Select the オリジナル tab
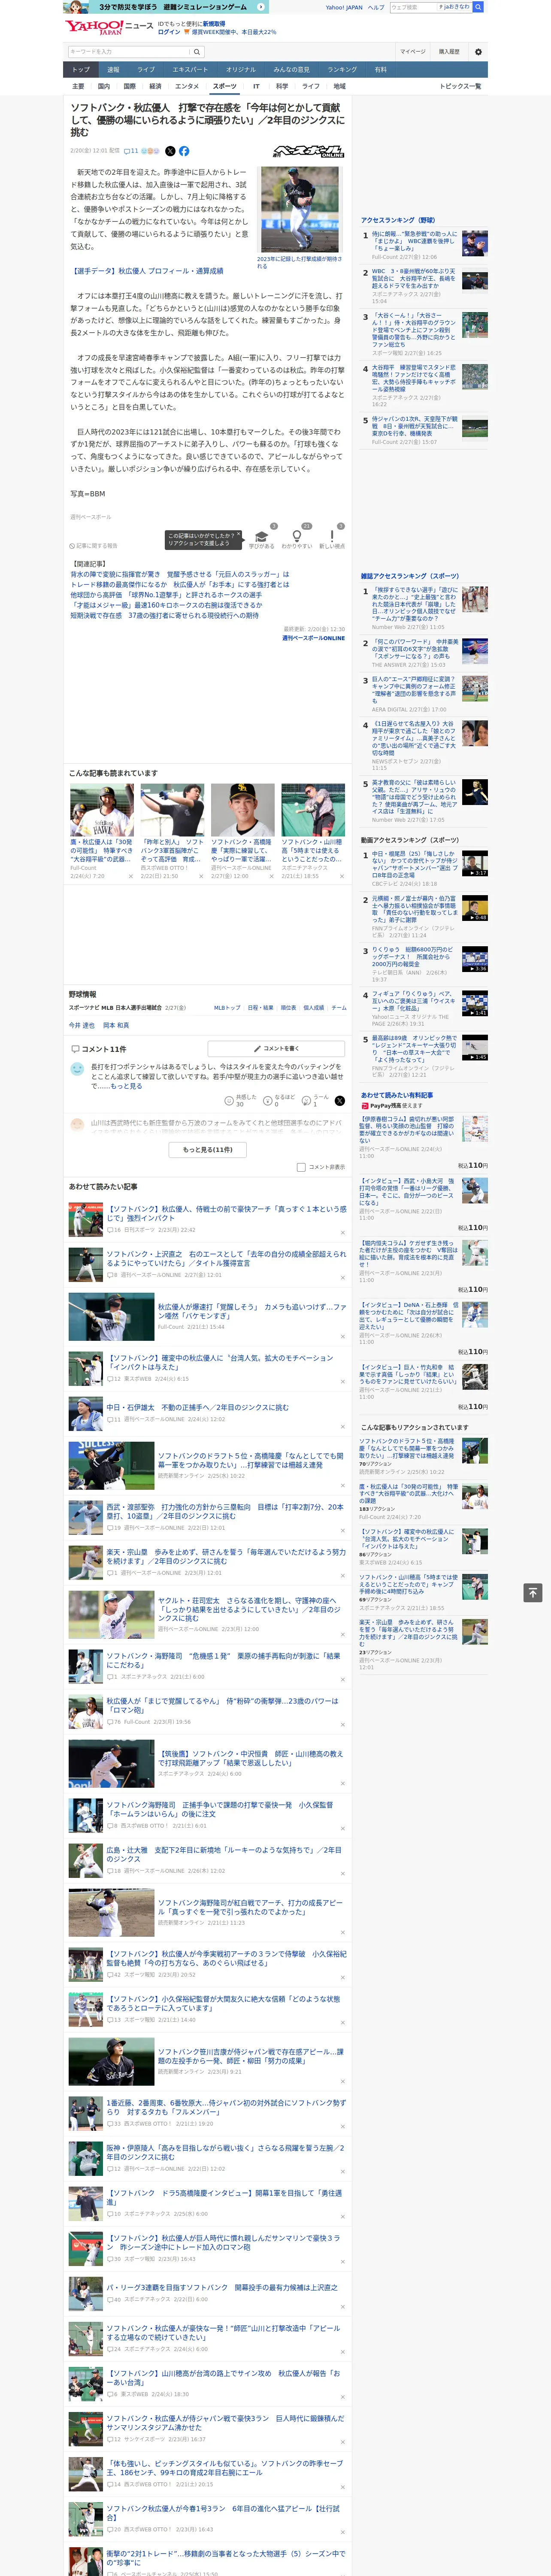Image resolution: width=551 pixels, height=2576 pixels. (241, 70)
